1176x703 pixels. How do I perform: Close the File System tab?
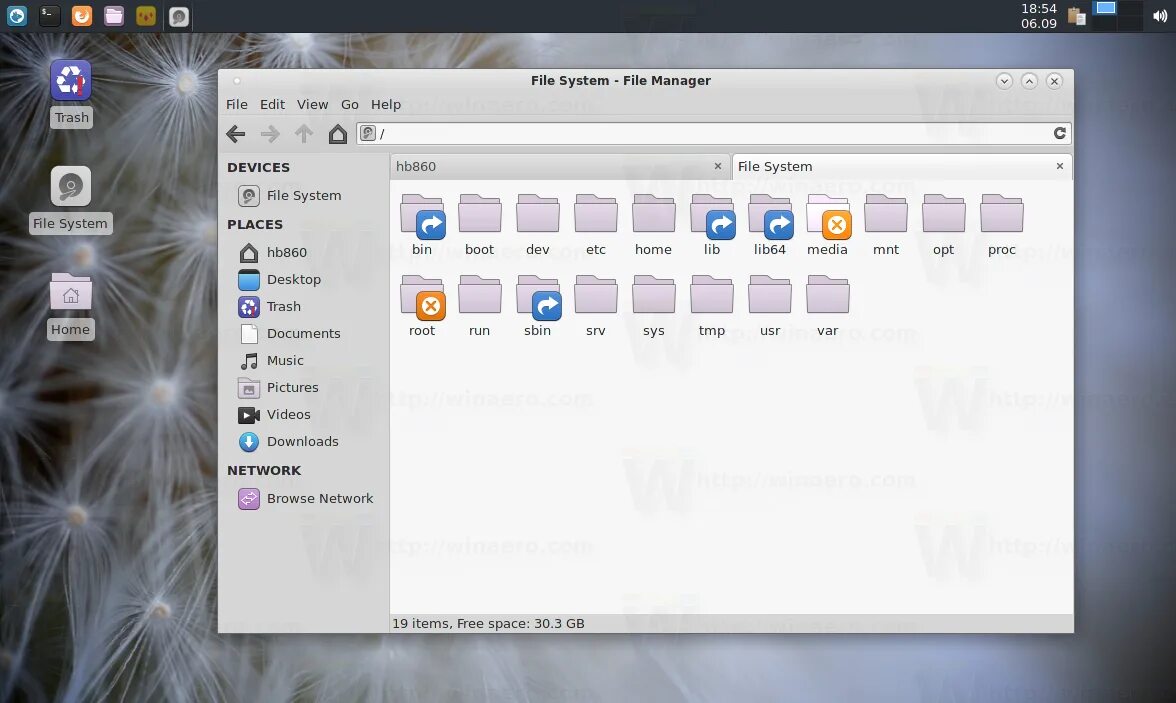1060,166
